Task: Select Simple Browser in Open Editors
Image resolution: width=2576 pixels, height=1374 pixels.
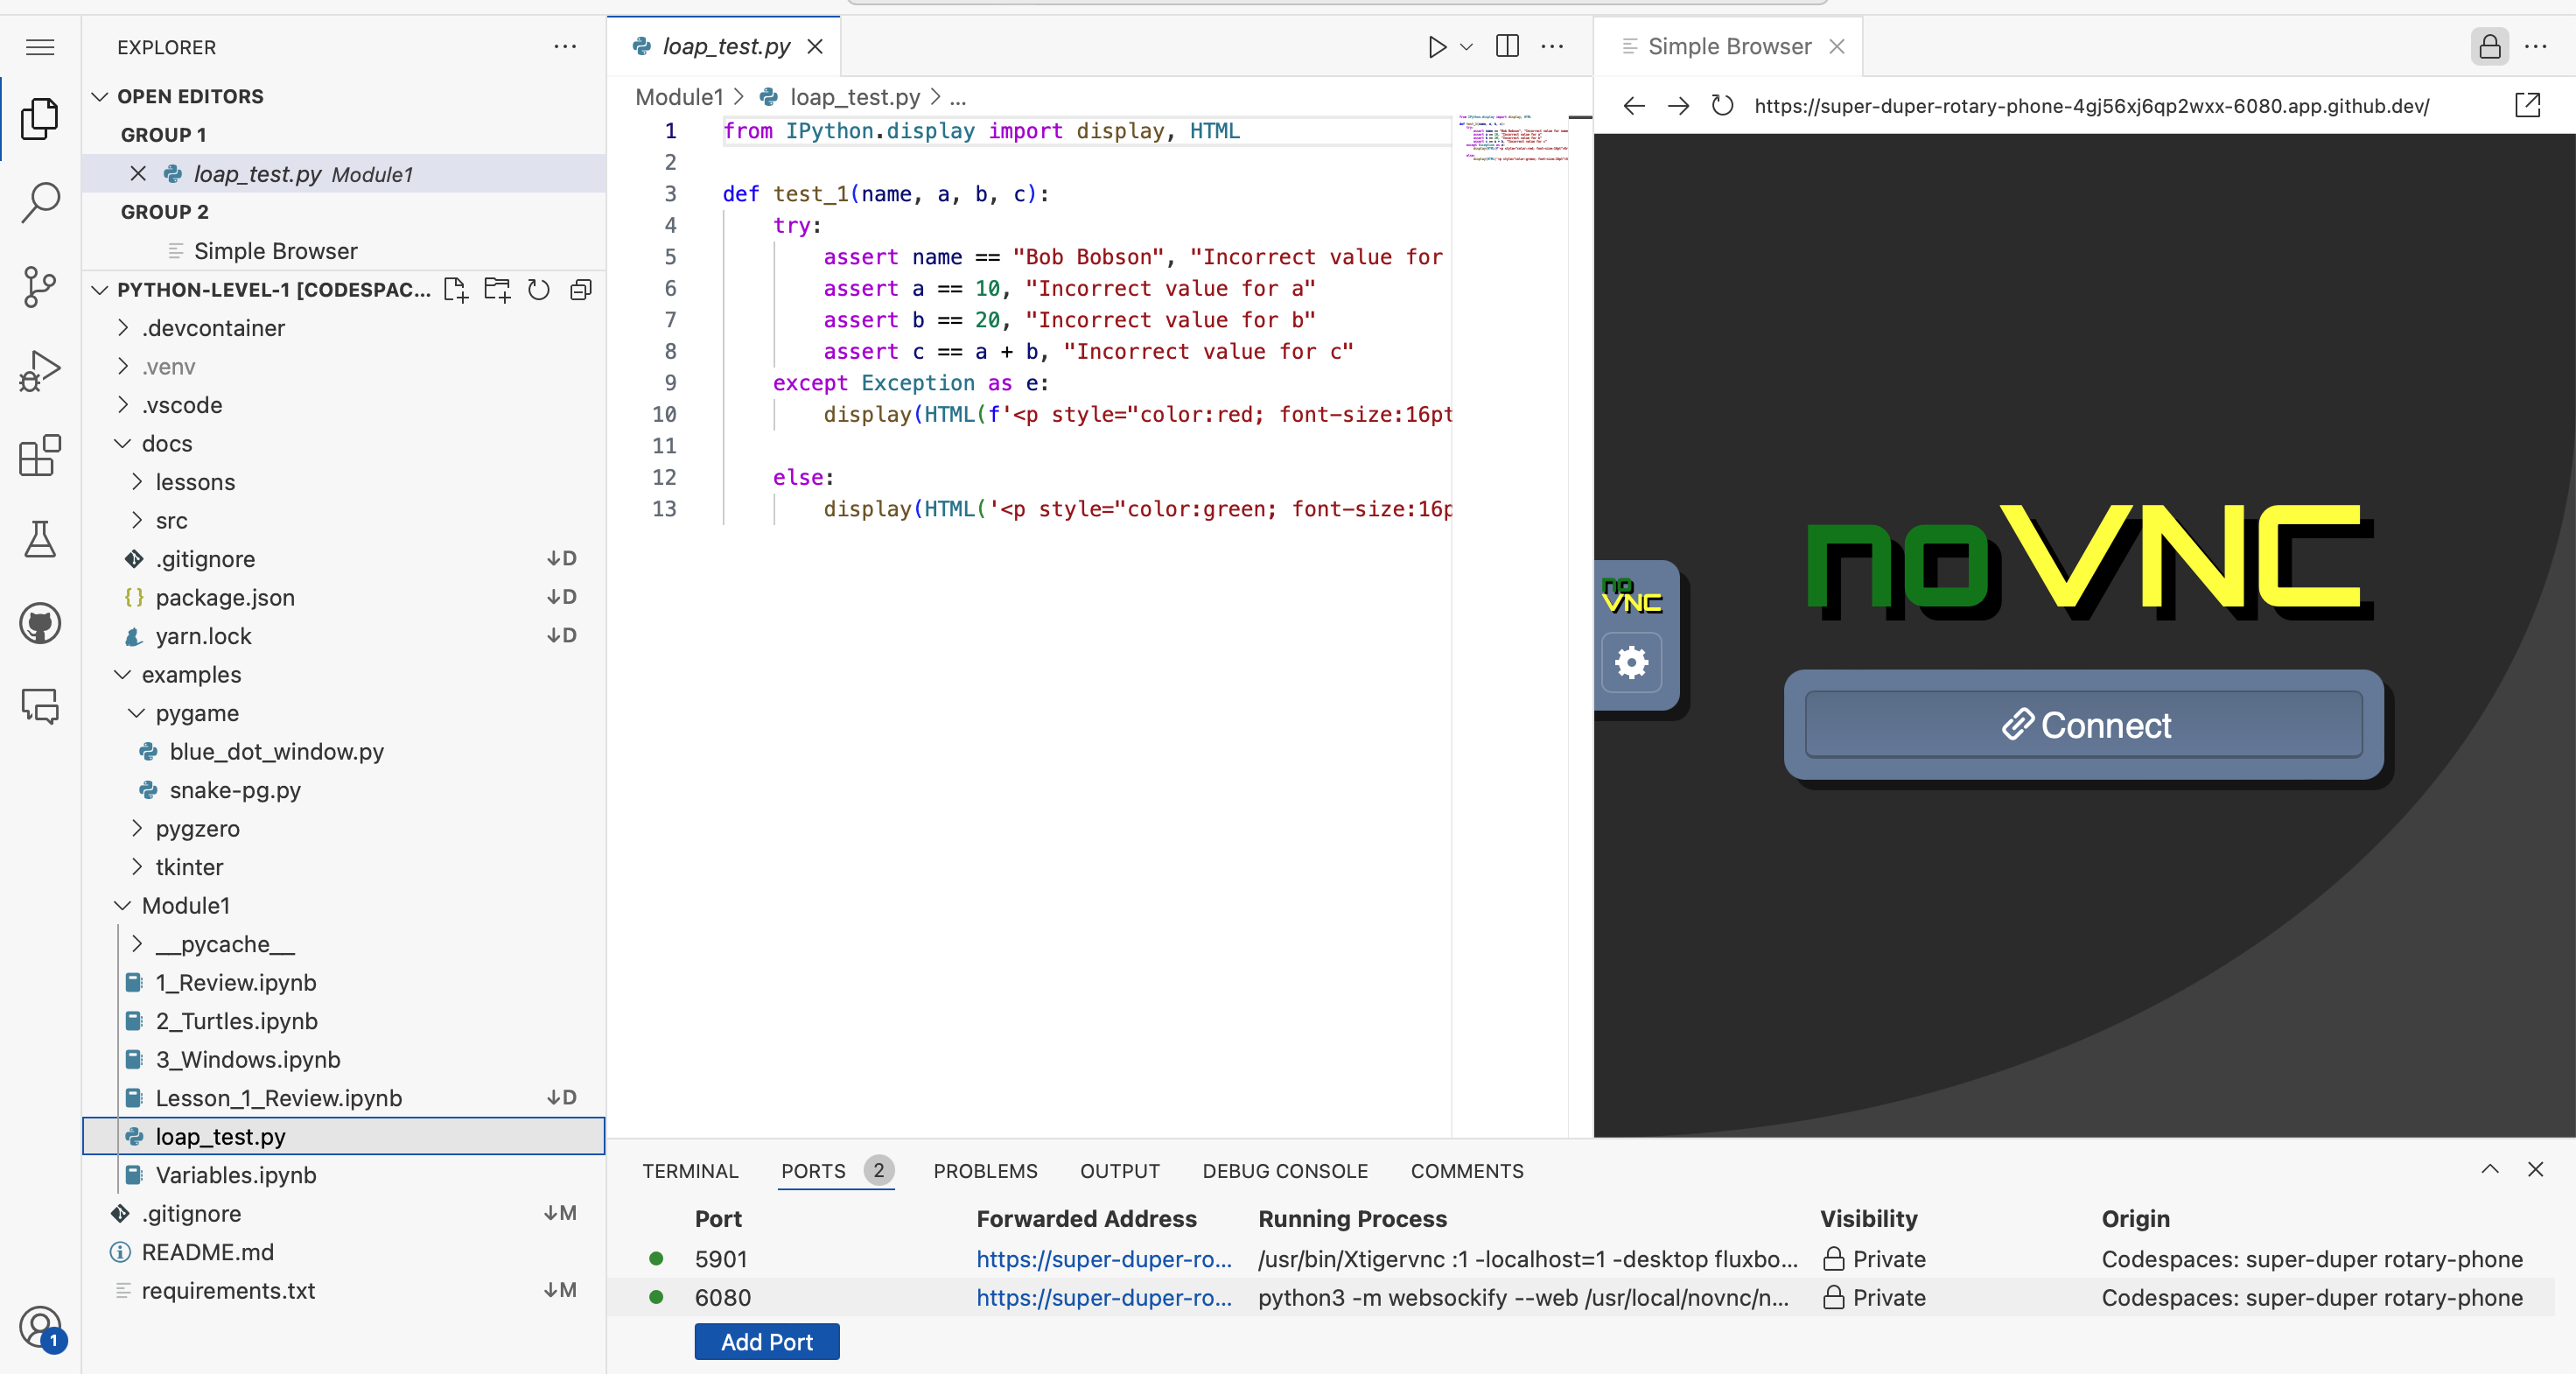Action: click(x=275, y=251)
